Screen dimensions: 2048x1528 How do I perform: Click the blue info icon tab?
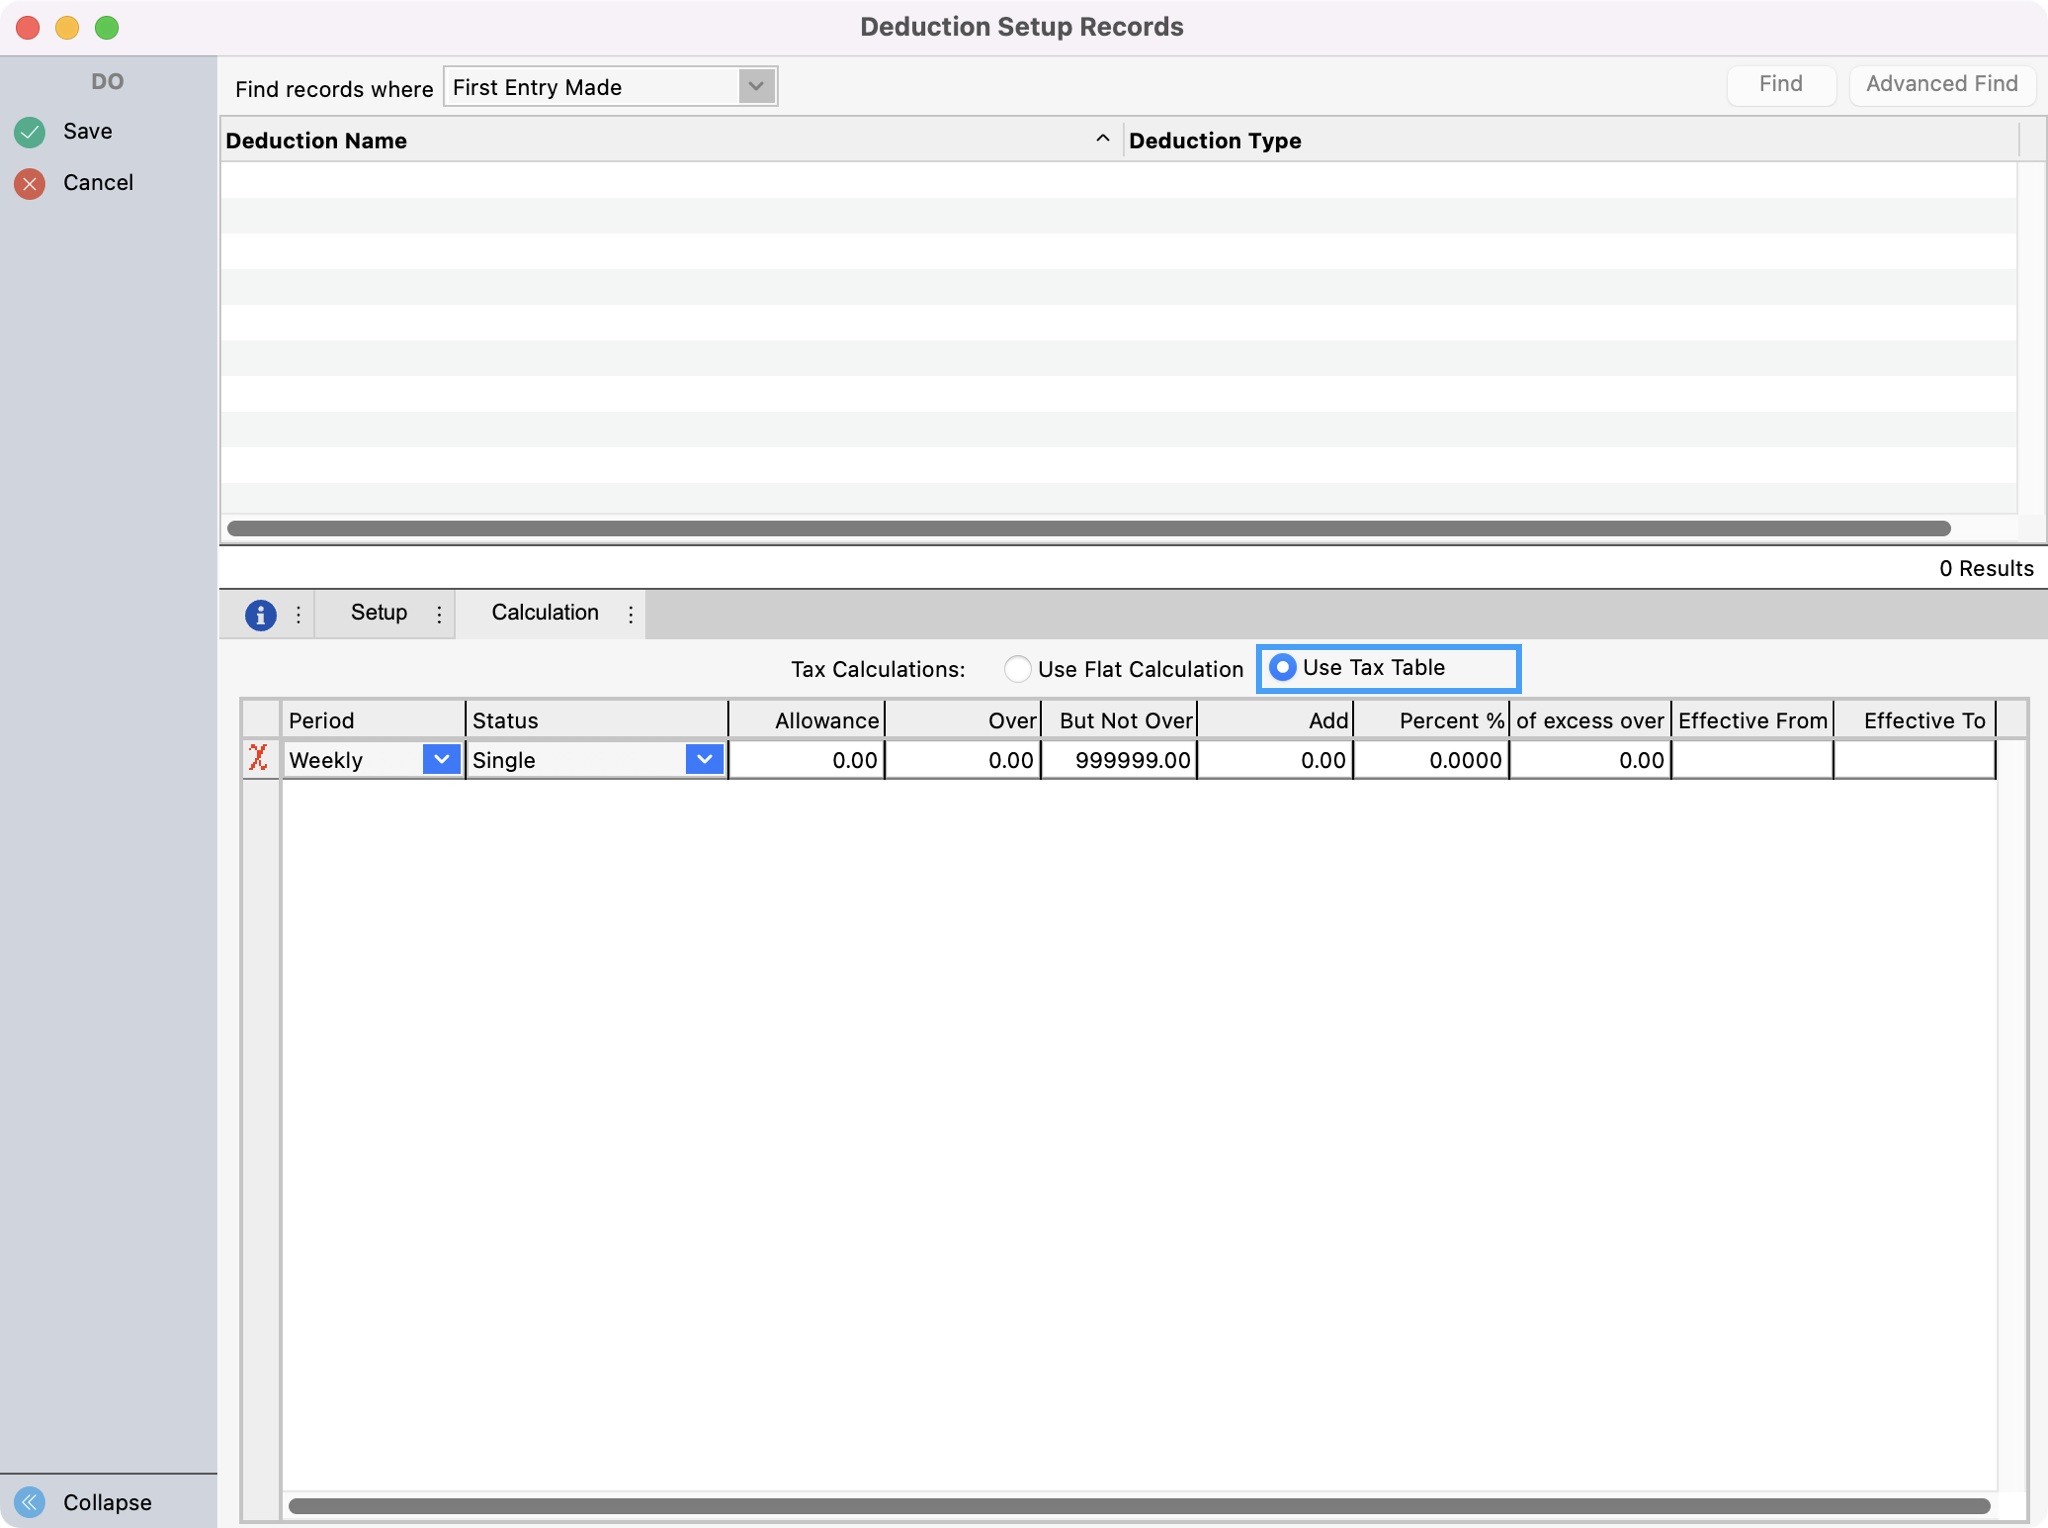[x=260, y=614]
